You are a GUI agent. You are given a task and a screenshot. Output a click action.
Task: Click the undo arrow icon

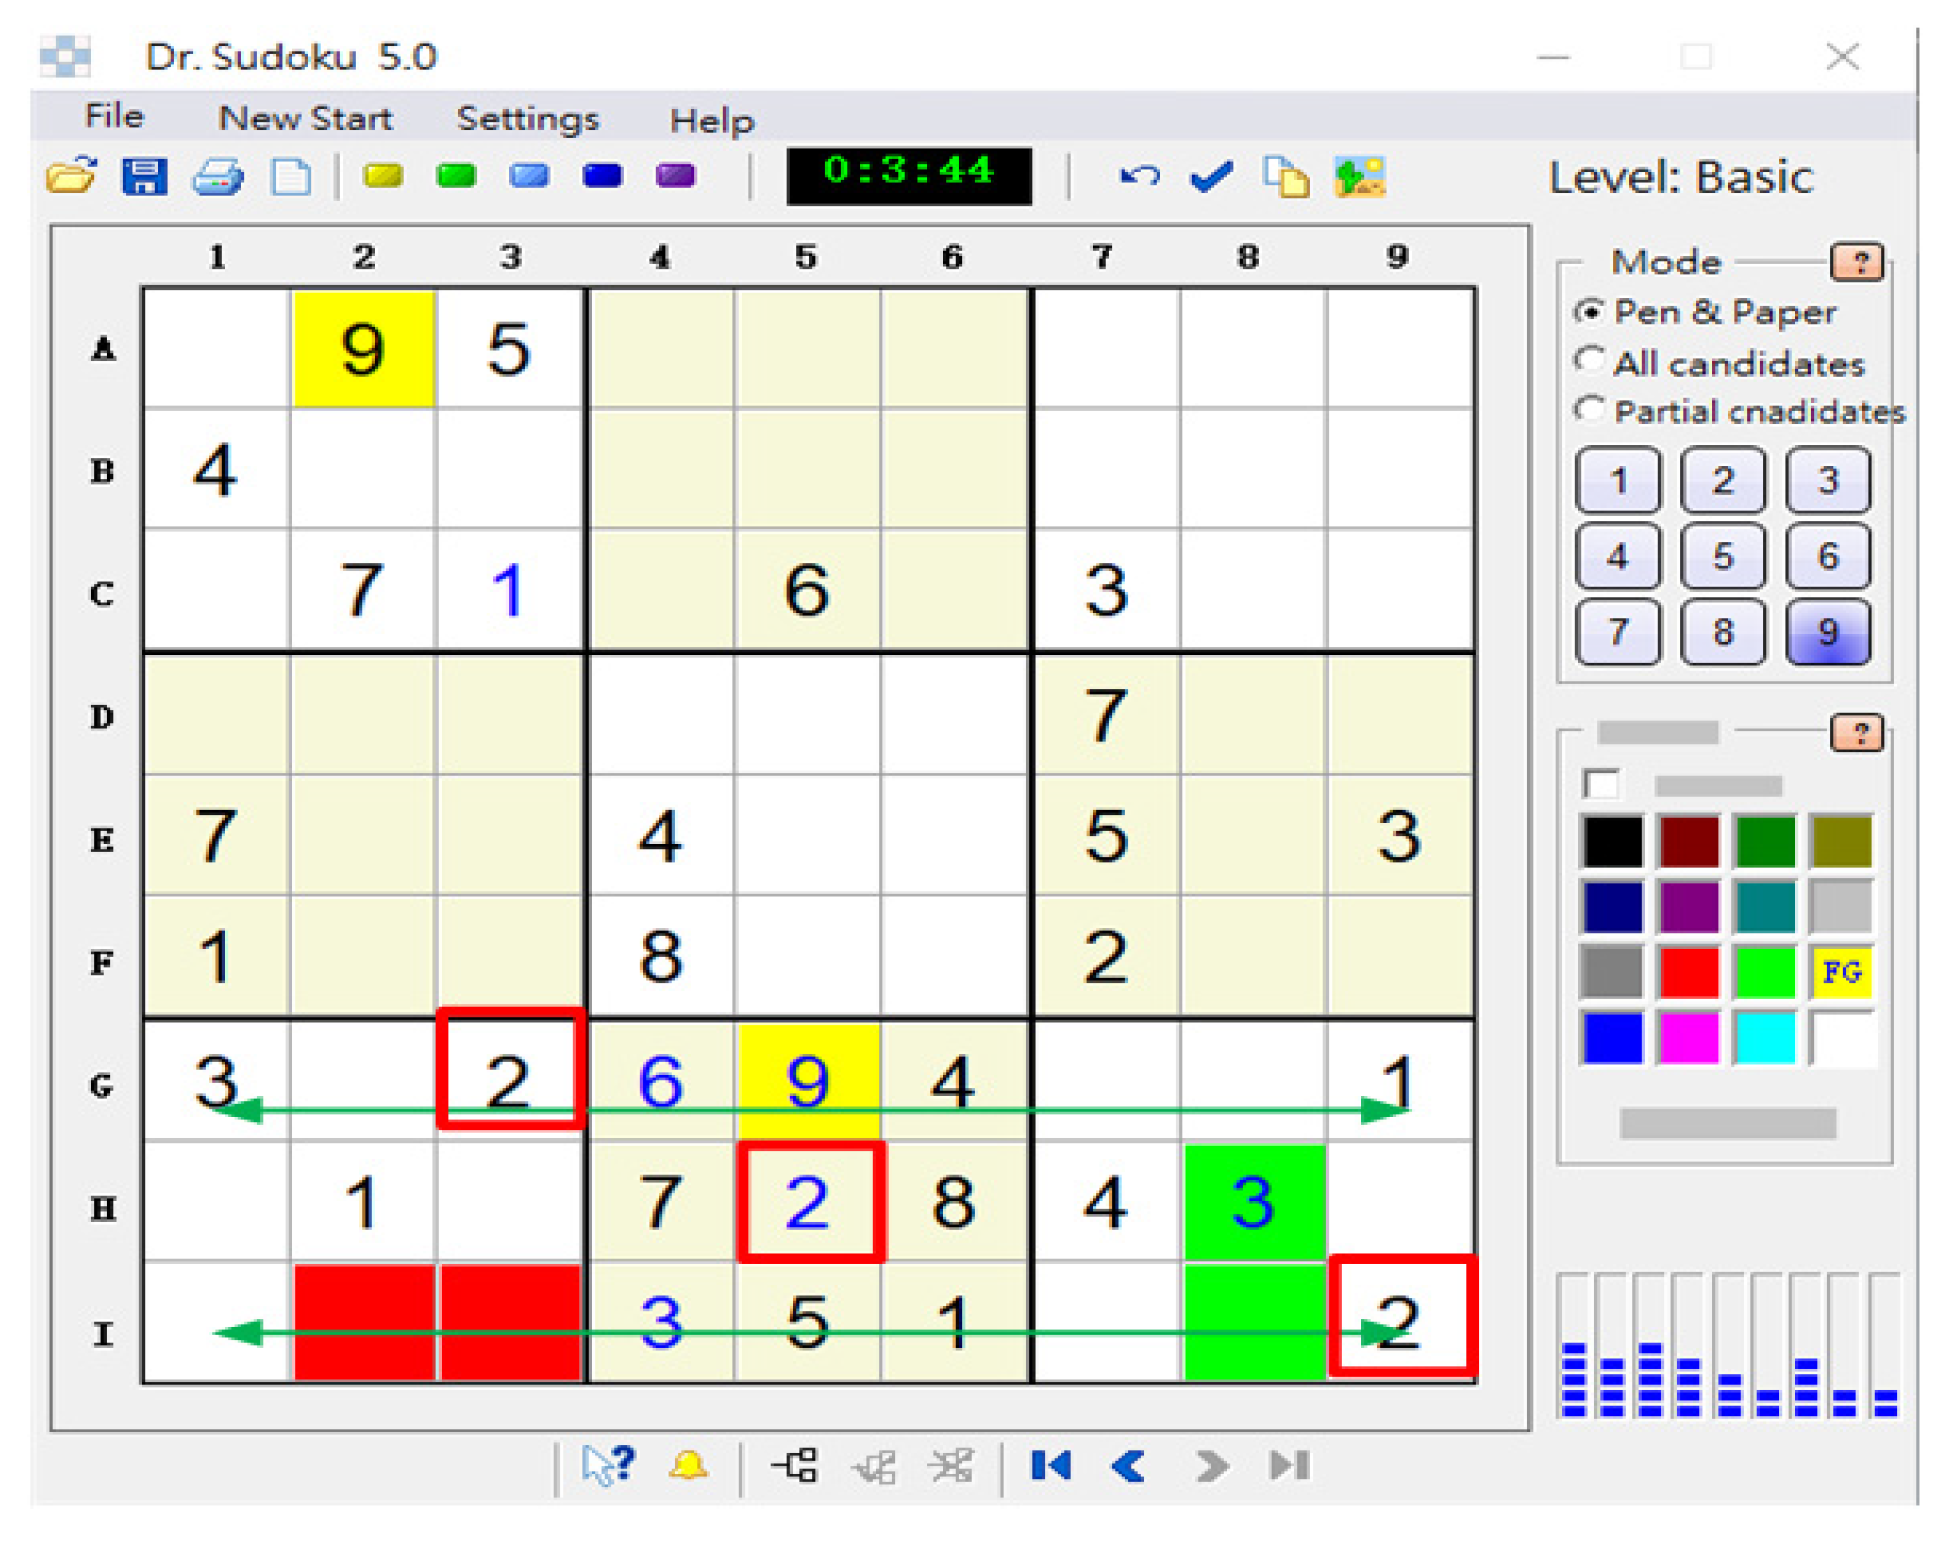(1139, 177)
